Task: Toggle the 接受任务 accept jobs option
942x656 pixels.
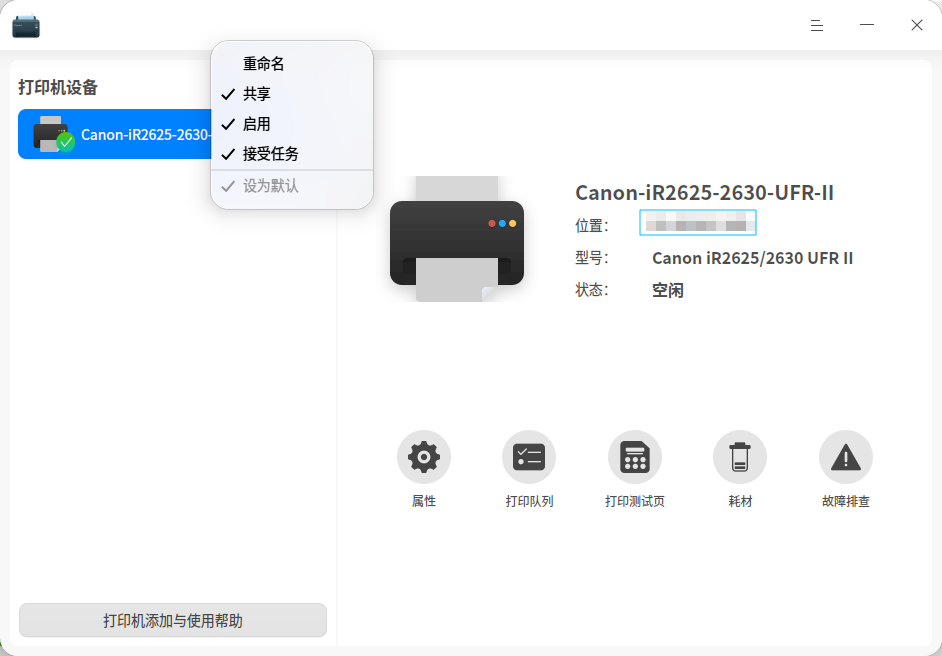Action: [x=292, y=154]
